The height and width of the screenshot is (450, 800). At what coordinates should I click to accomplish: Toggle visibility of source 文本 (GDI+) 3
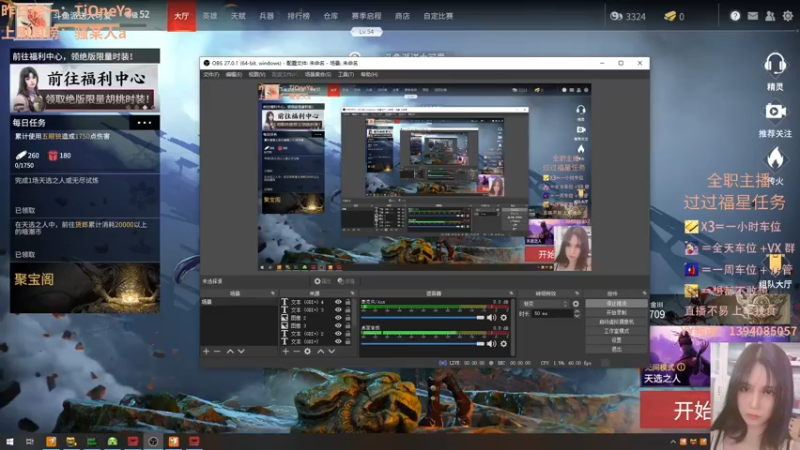point(338,310)
